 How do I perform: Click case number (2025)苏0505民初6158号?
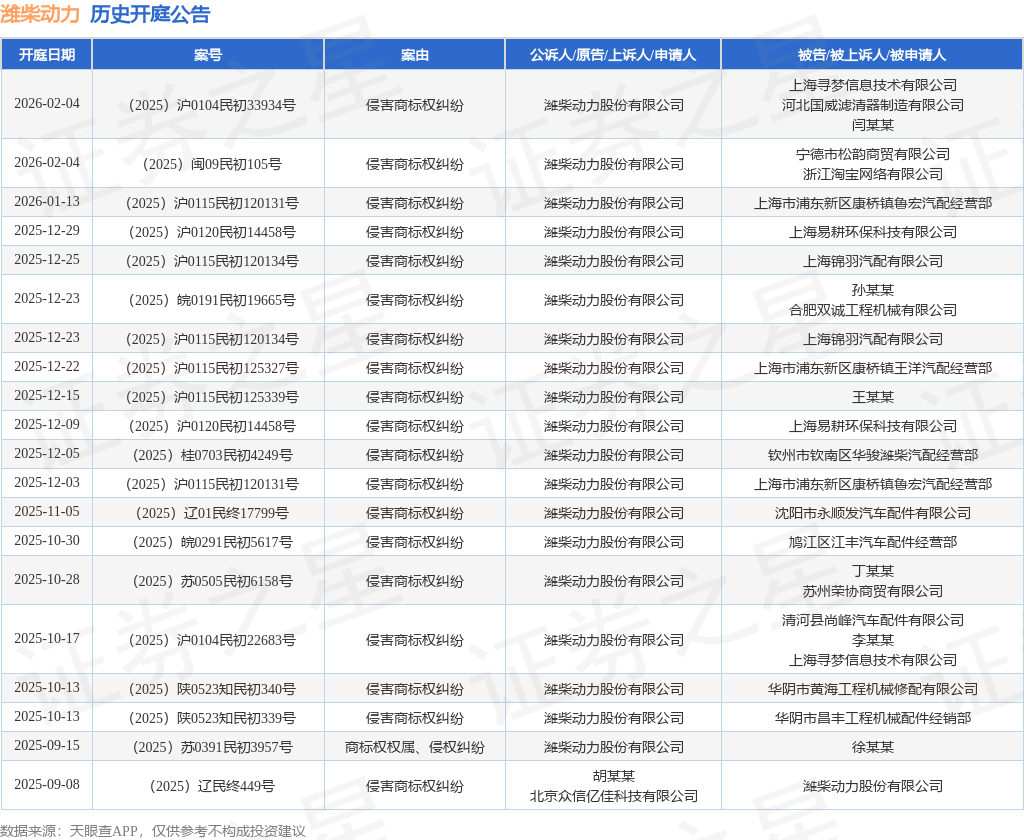[x=212, y=581]
